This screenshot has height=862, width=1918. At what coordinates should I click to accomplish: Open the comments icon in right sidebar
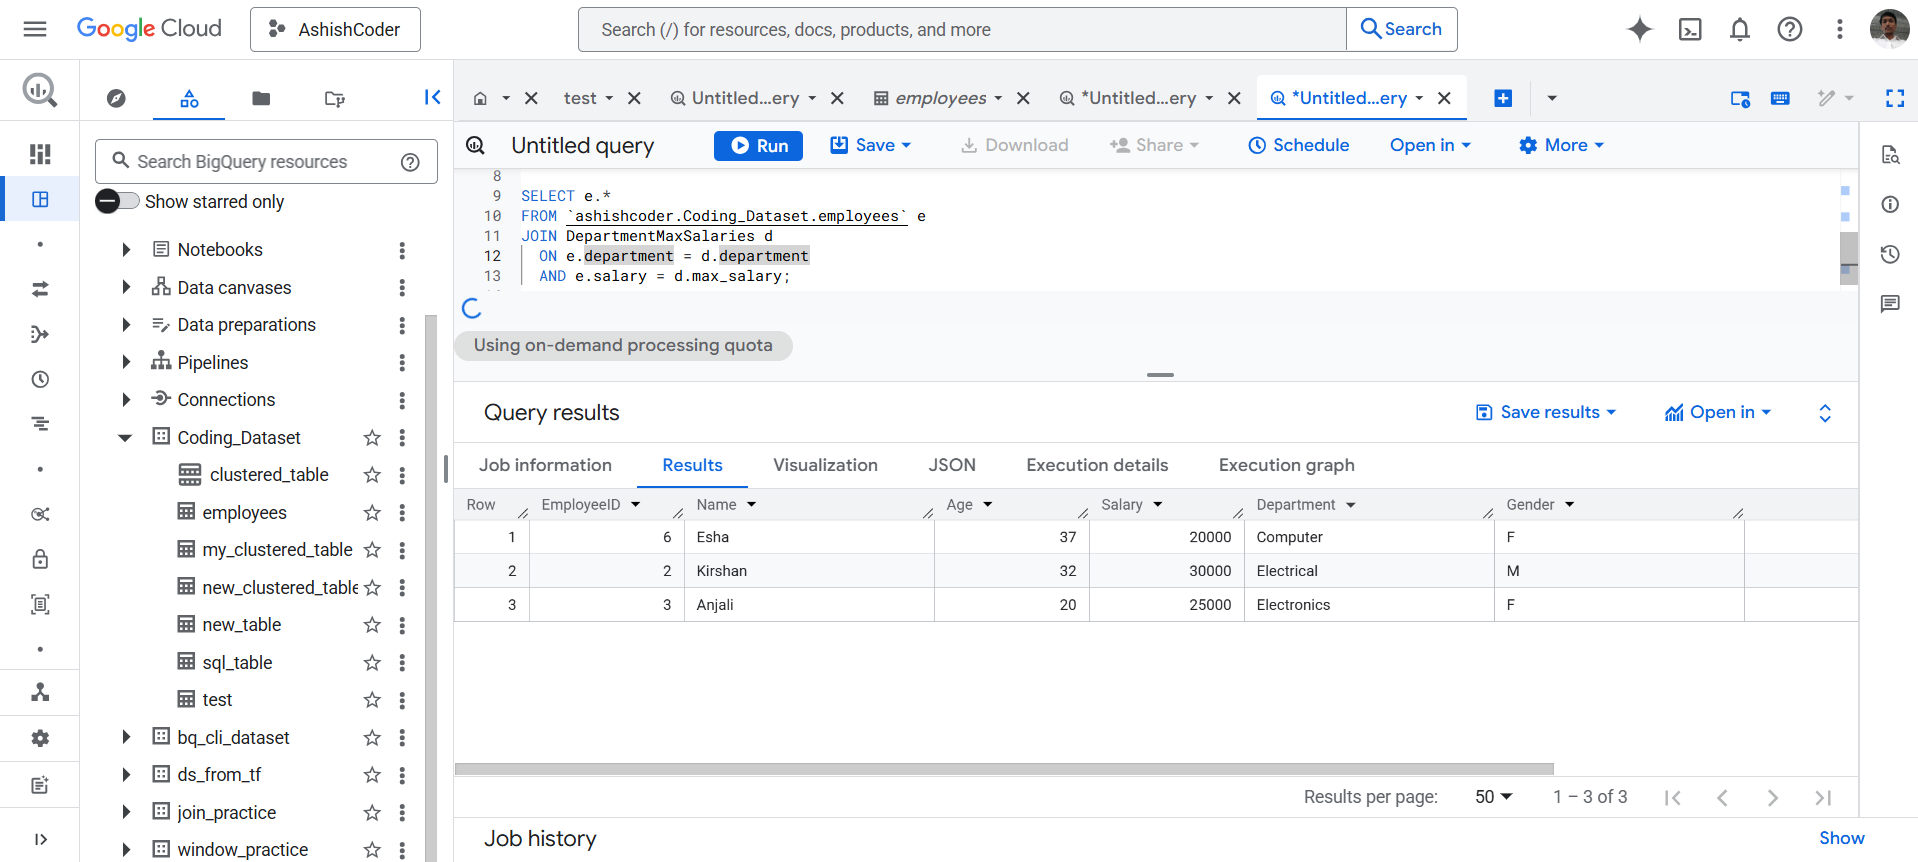(x=1890, y=304)
